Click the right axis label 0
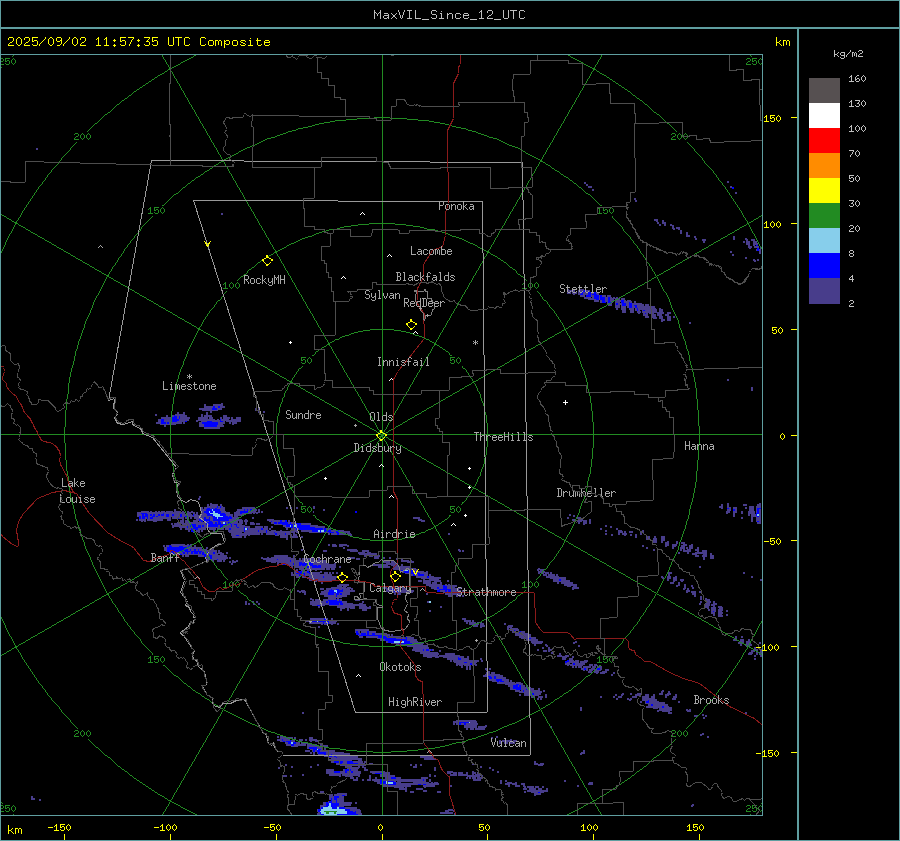This screenshot has width=900, height=841. 782,436
